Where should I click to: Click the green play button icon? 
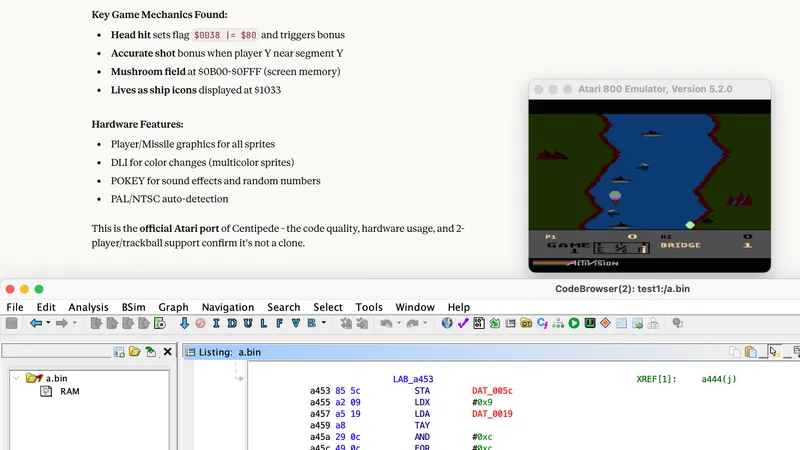(x=574, y=323)
